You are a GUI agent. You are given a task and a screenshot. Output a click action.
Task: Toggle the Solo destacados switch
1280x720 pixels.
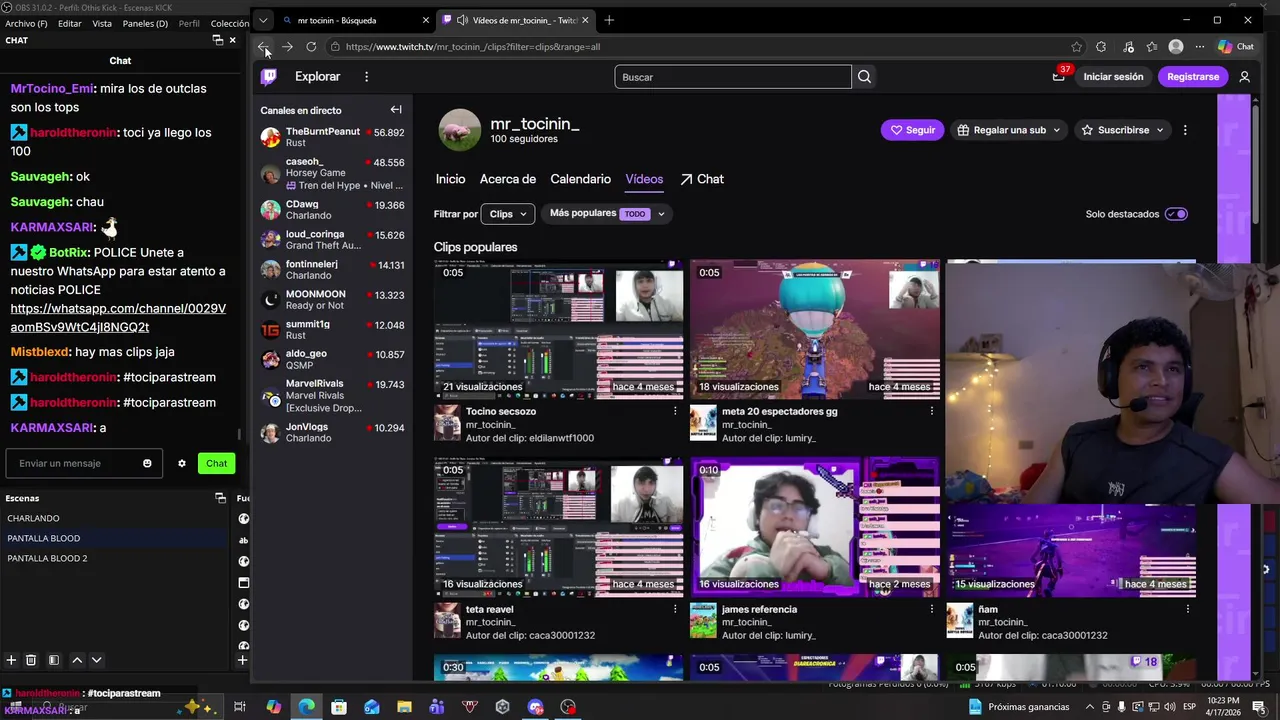1176,214
